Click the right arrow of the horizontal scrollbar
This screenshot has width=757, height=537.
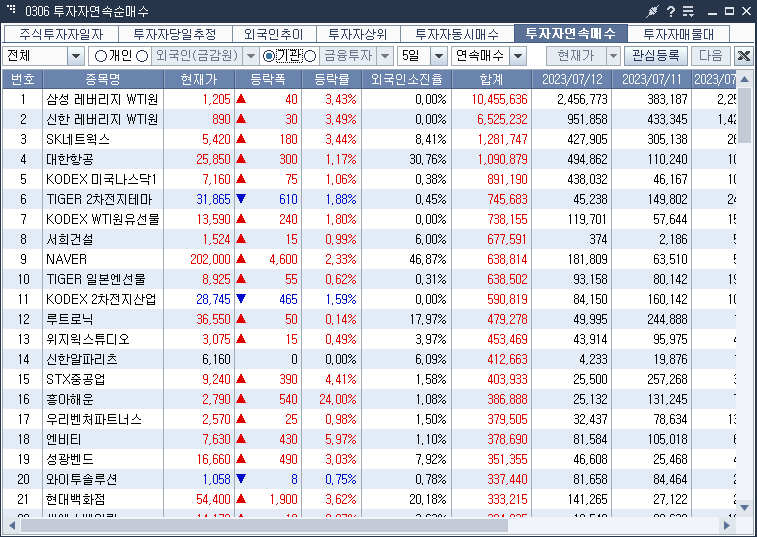[727, 525]
